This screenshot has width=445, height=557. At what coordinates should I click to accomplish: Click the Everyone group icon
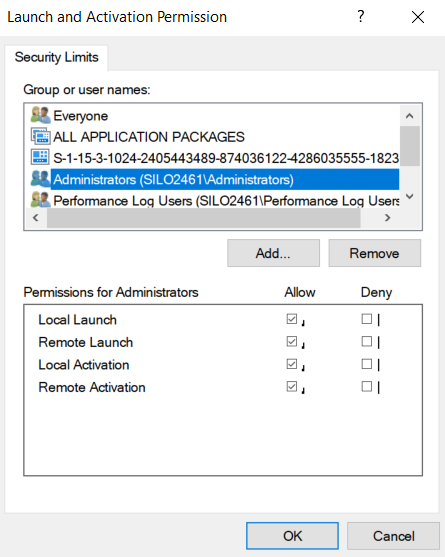[x=40, y=115]
